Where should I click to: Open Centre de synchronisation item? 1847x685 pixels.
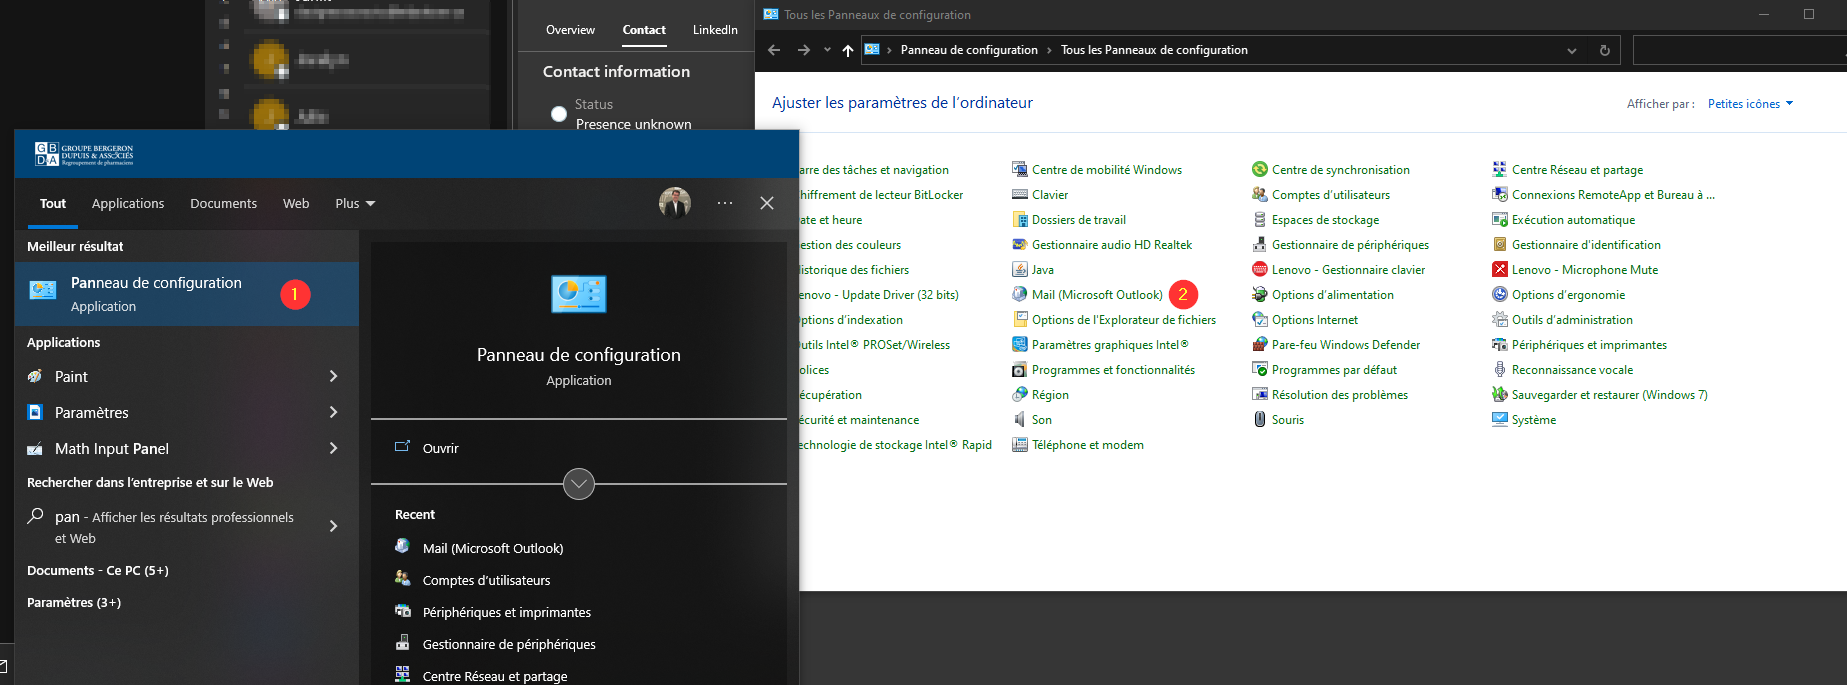[1331, 170]
